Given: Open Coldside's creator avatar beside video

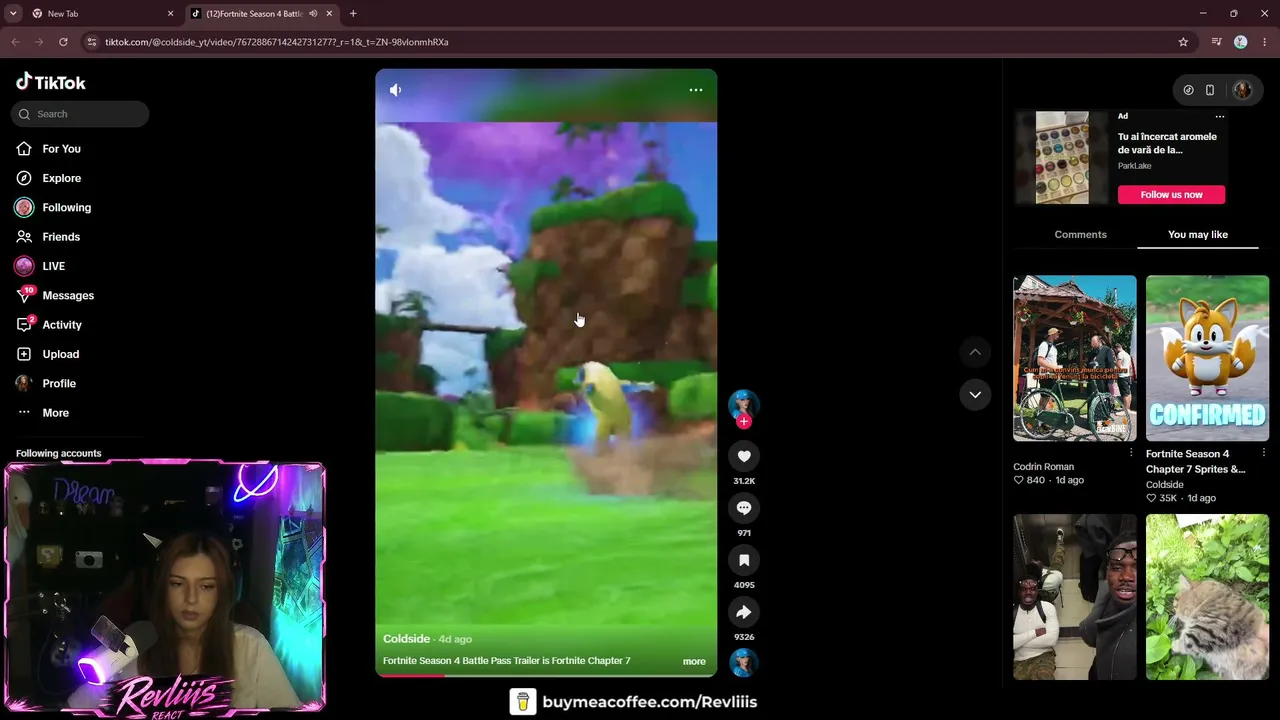Looking at the screenshot, I should coord(743,404).
